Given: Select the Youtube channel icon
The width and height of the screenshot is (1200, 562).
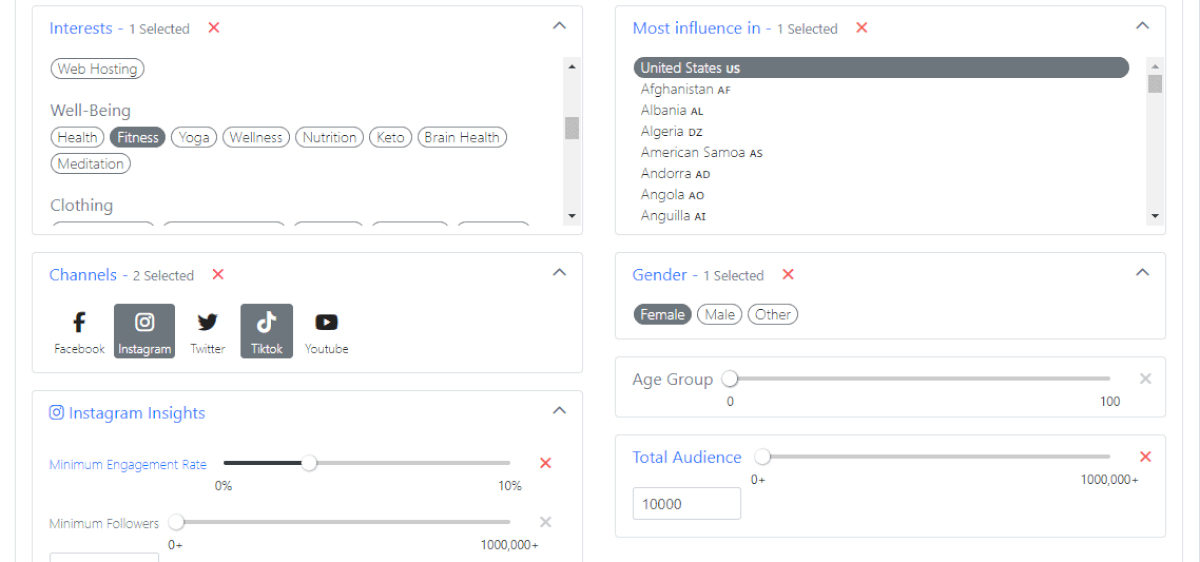Looking at the screenshot, I should pyautogui.click(x=326, y=332).
